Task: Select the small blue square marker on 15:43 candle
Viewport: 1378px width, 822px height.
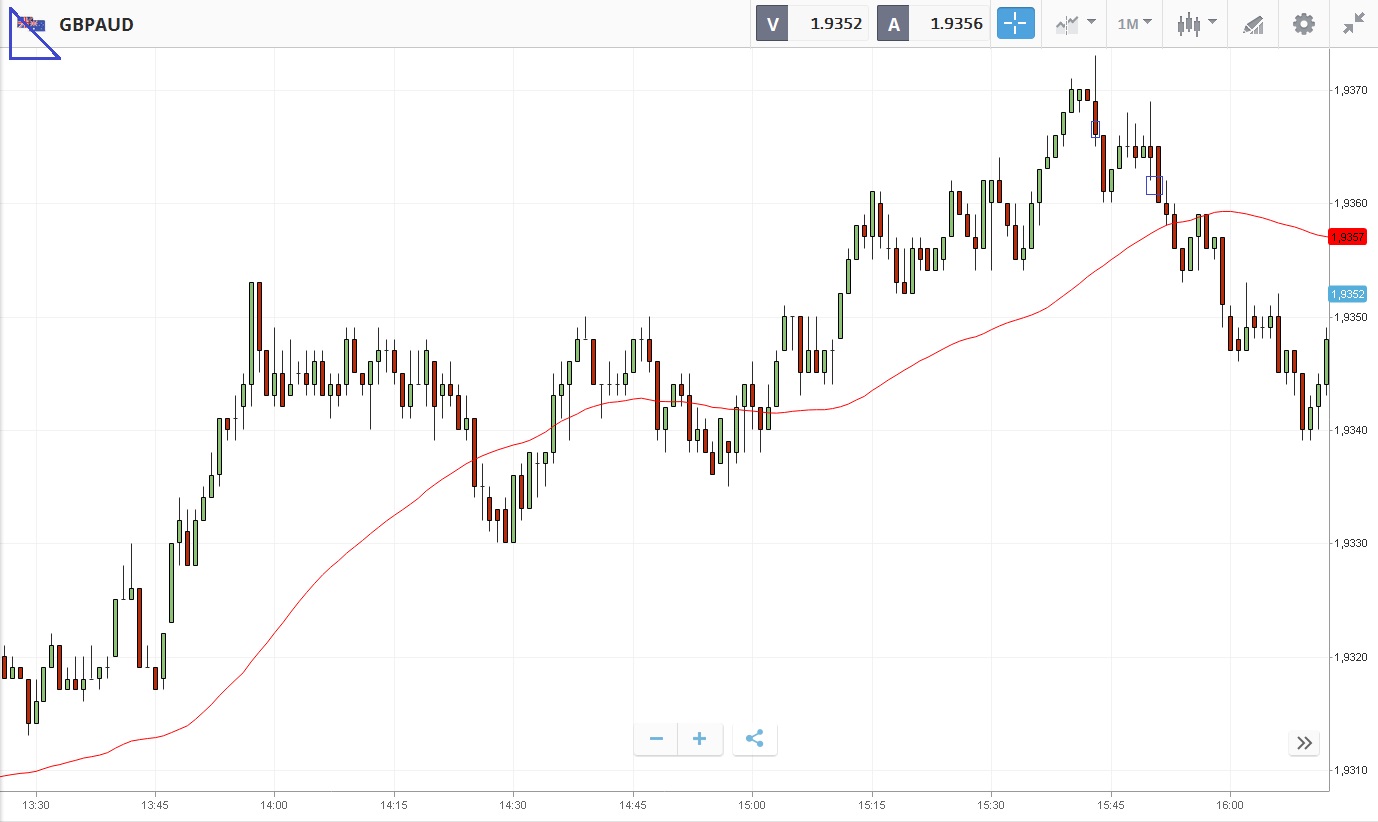Action: [x=1095, y=128]
